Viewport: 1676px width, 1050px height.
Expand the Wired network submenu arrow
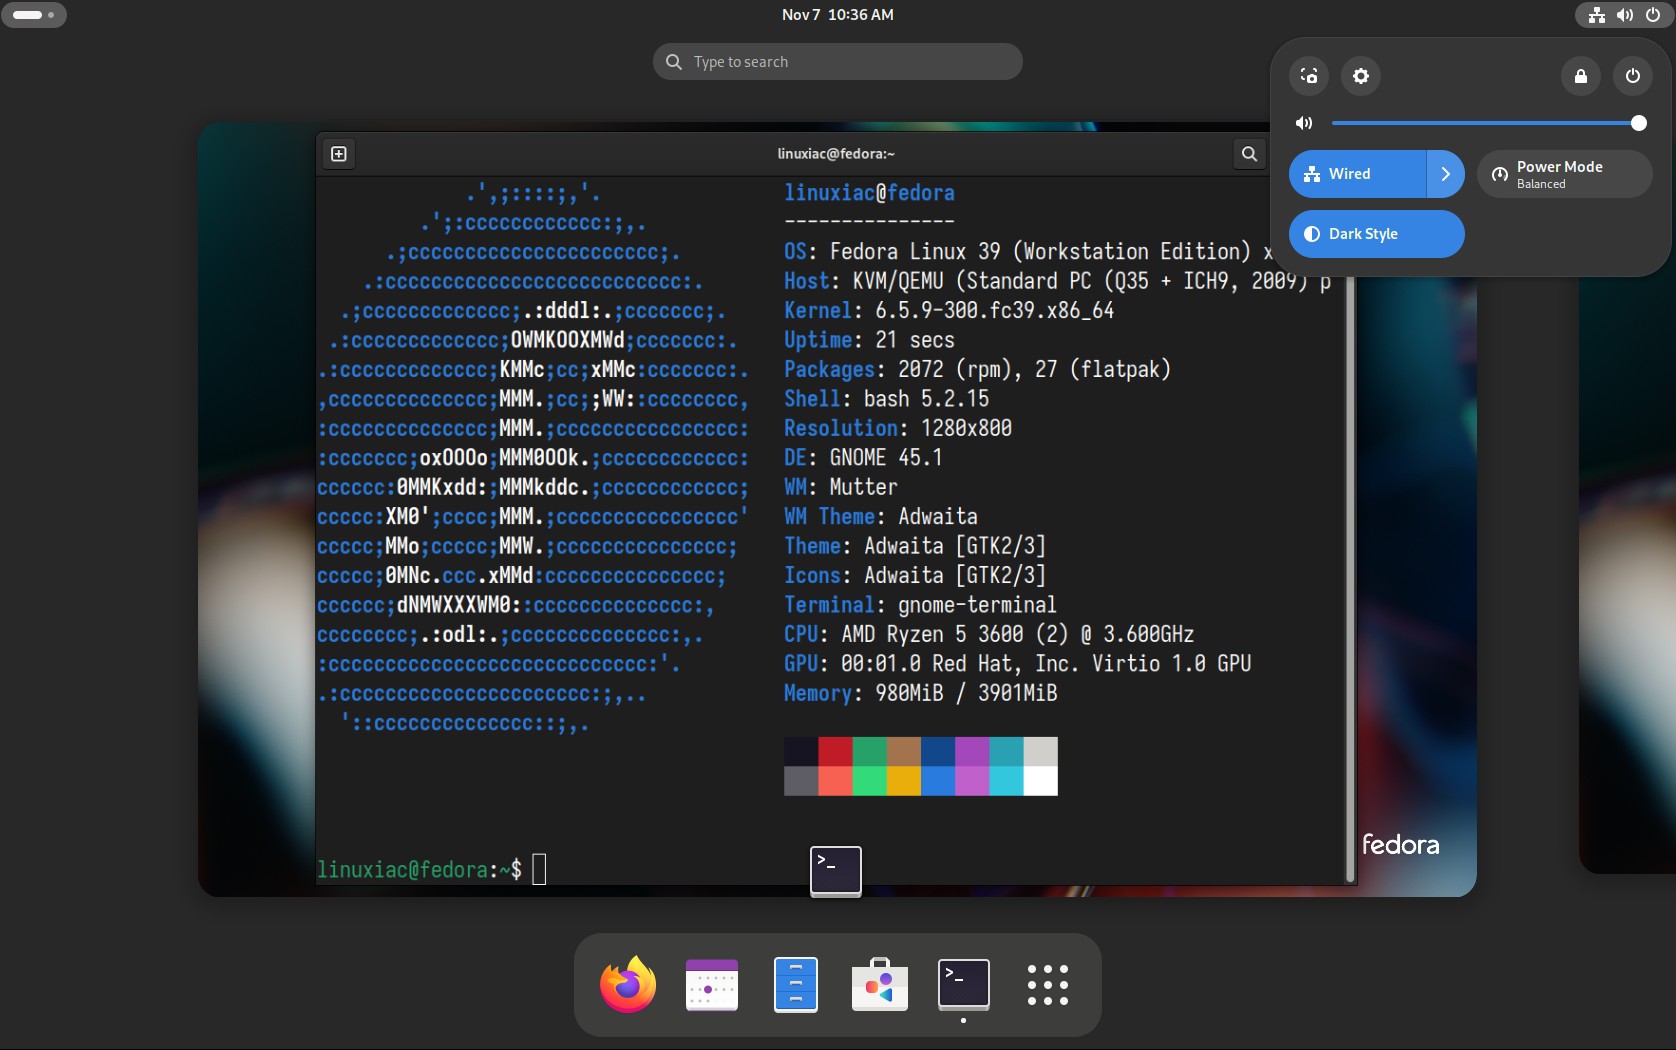coord(1446,174)
